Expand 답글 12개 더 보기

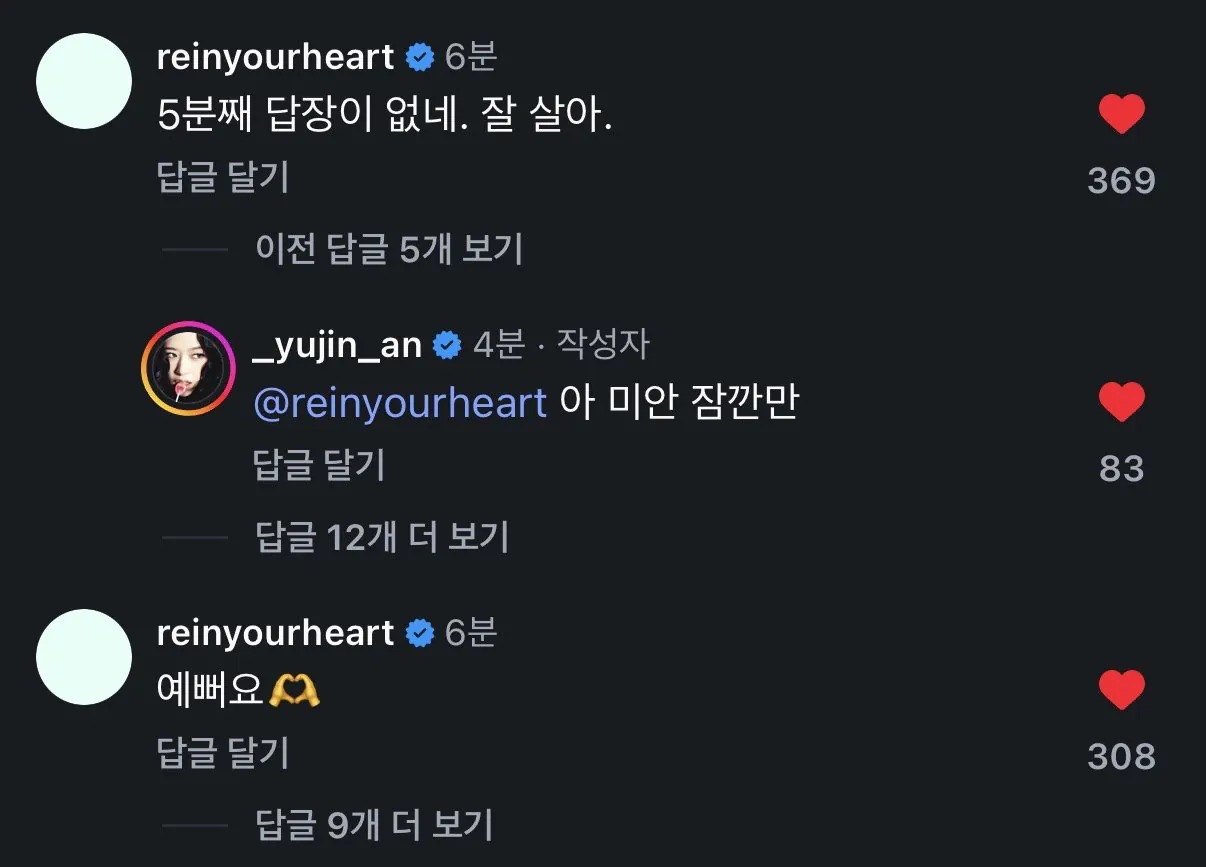point(382,537)
